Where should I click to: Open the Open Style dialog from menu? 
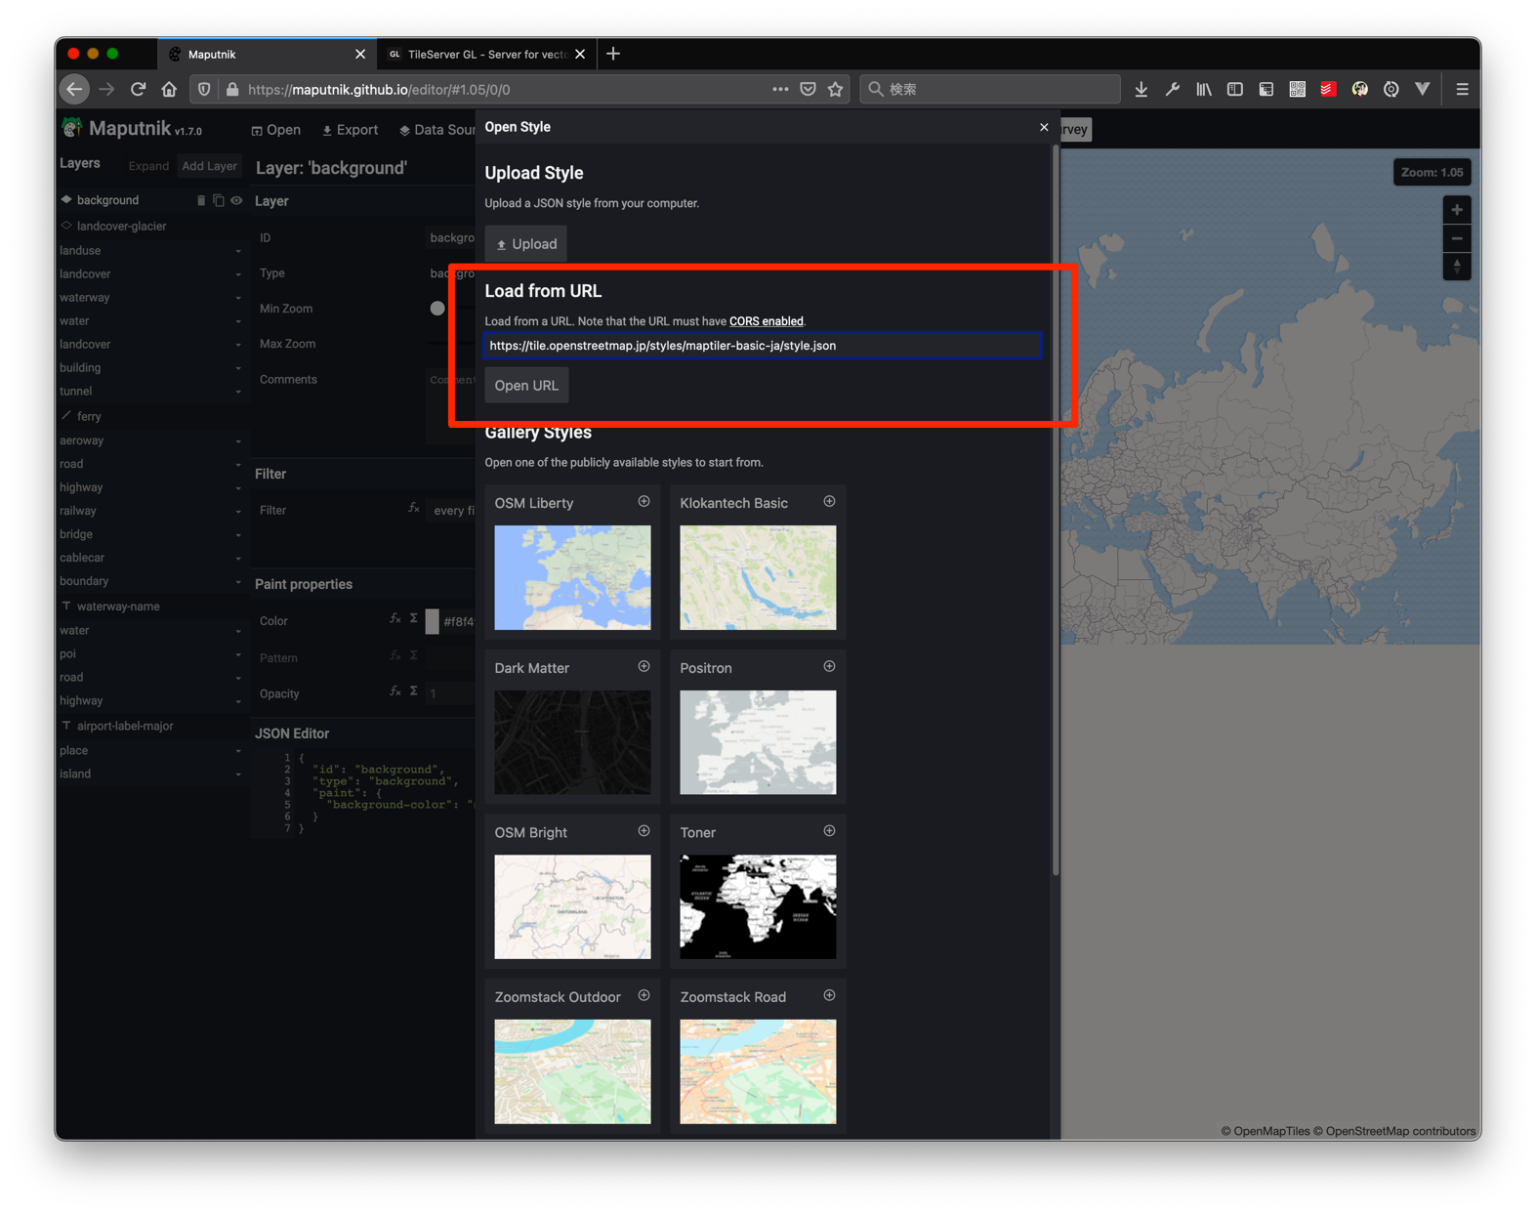276,129
